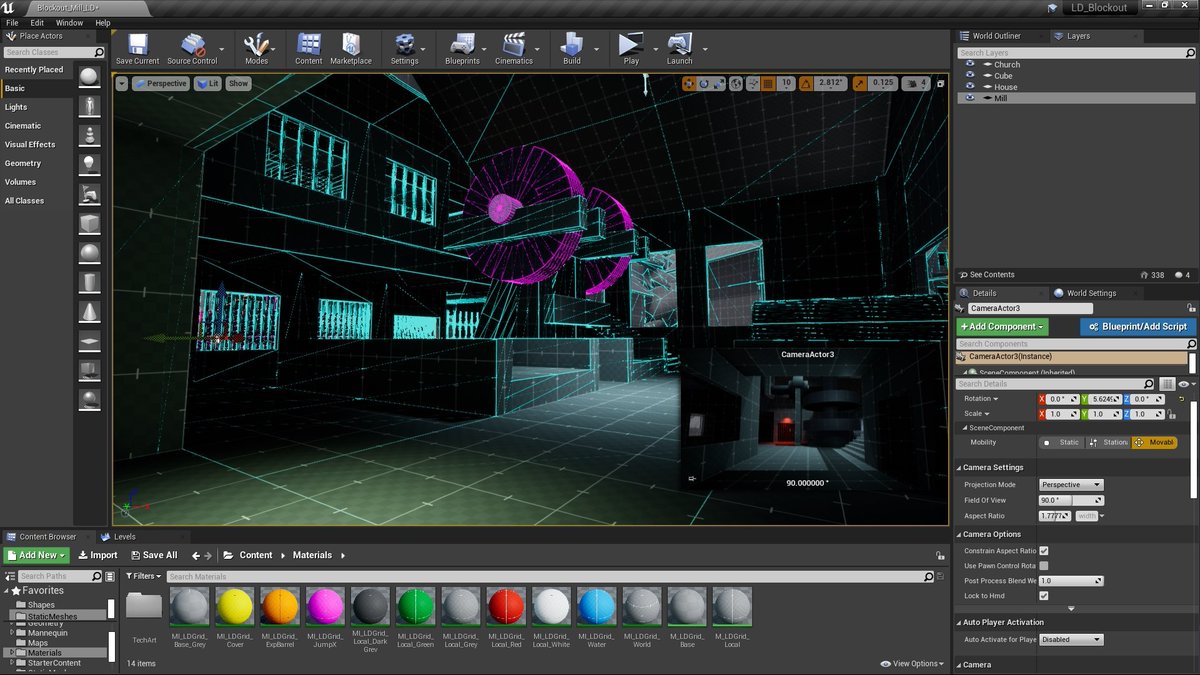Set Mobility to Static
Viewport: 1200px width, 675px height.
pos(1062,442)
